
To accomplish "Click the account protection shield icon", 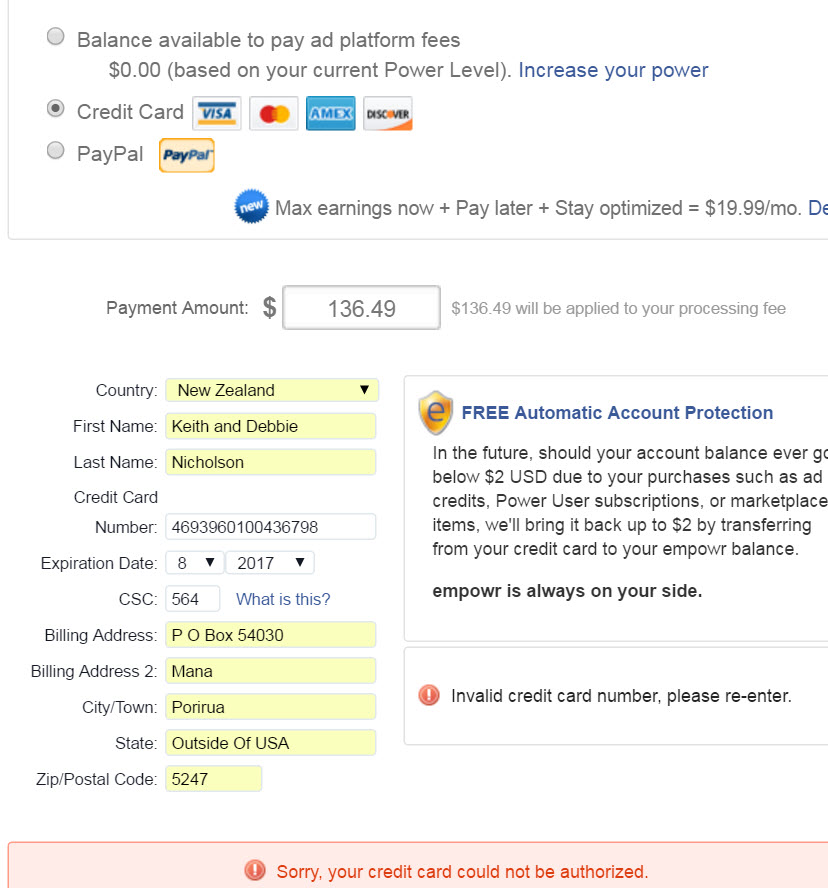I will point(436,412).
